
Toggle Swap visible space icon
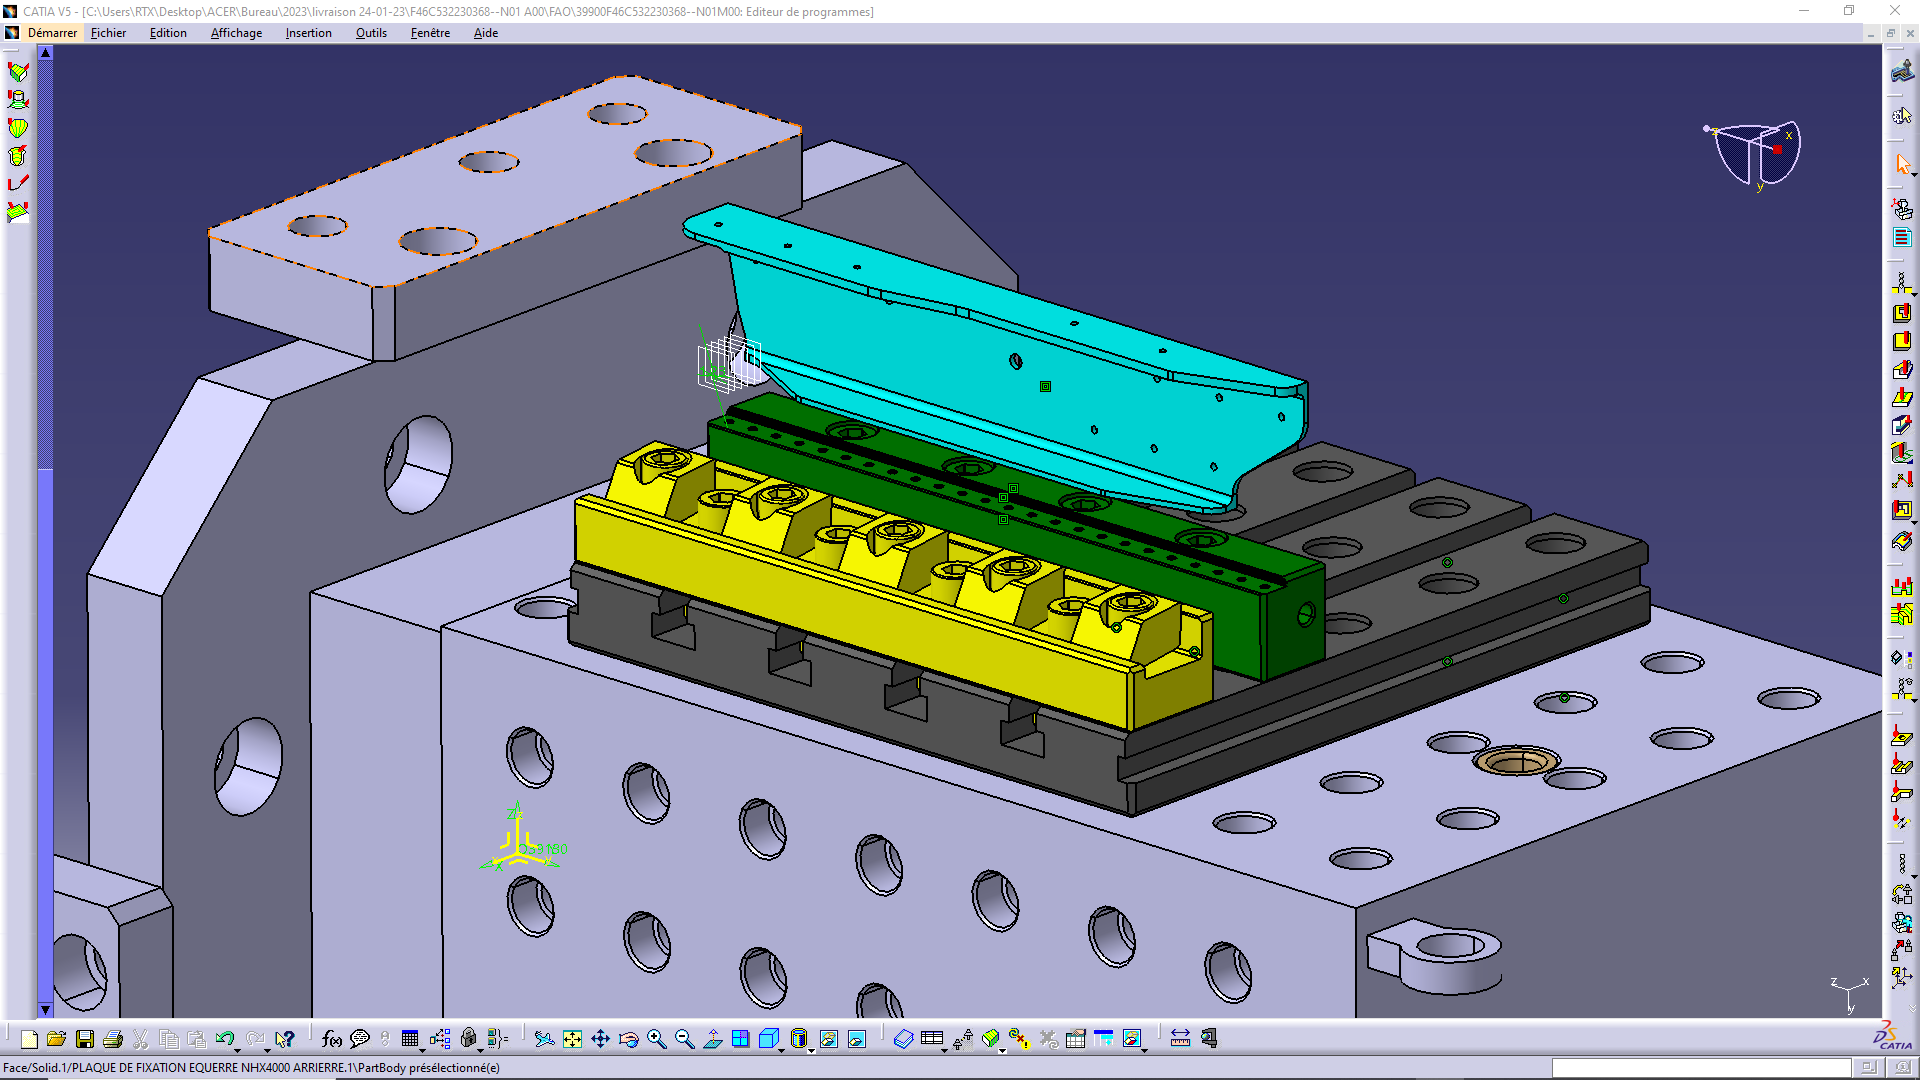tap(857, 1039)
